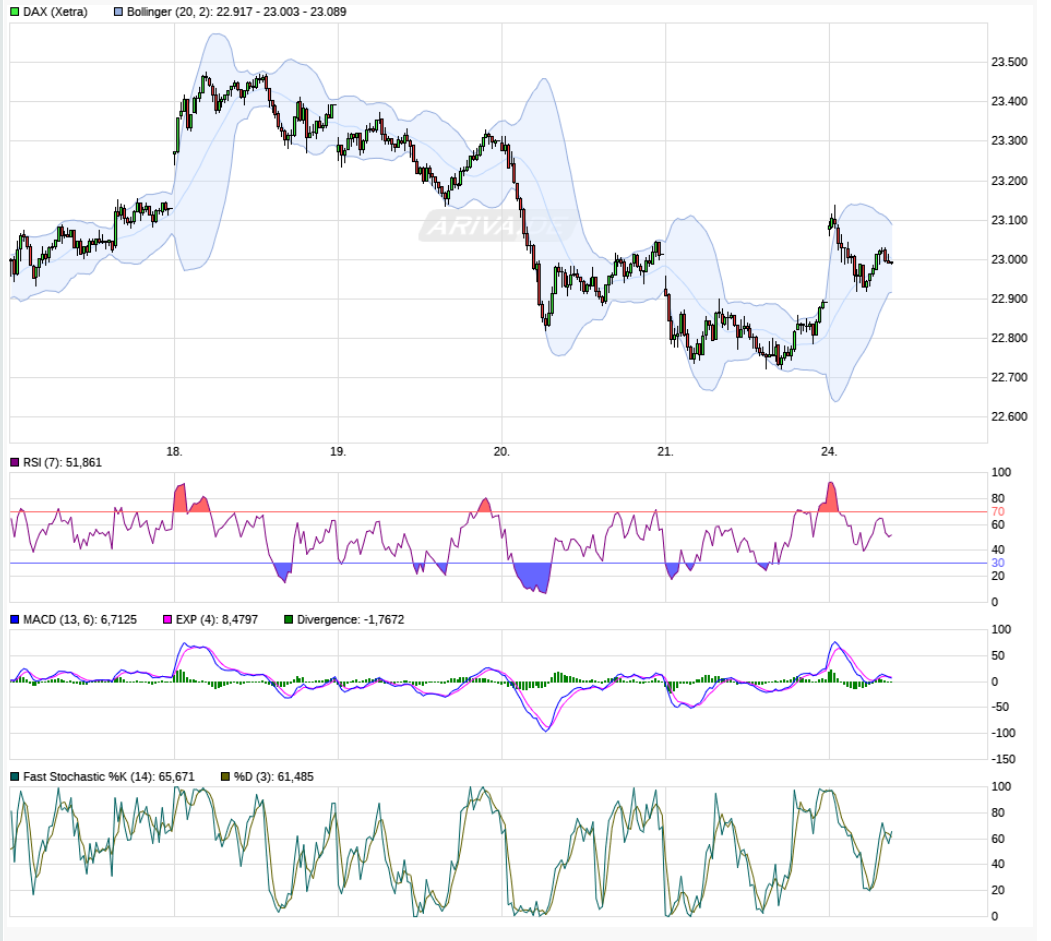
Task: Click the 21. date axis label
Action: click(665, 452)
